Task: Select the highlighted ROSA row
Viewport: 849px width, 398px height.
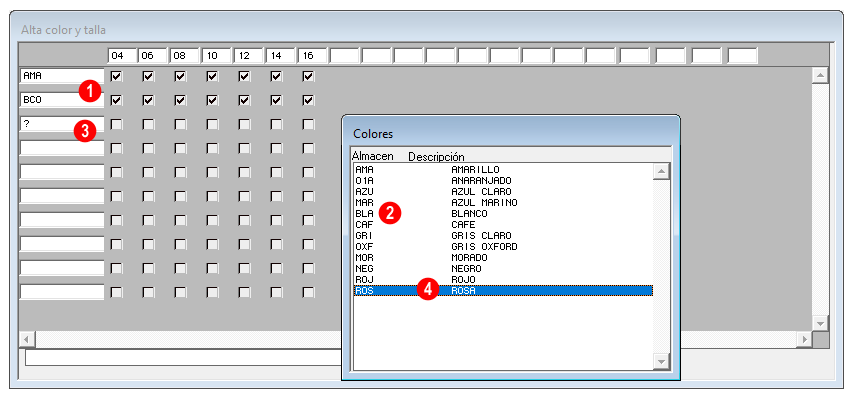Action: coord(503,290)
